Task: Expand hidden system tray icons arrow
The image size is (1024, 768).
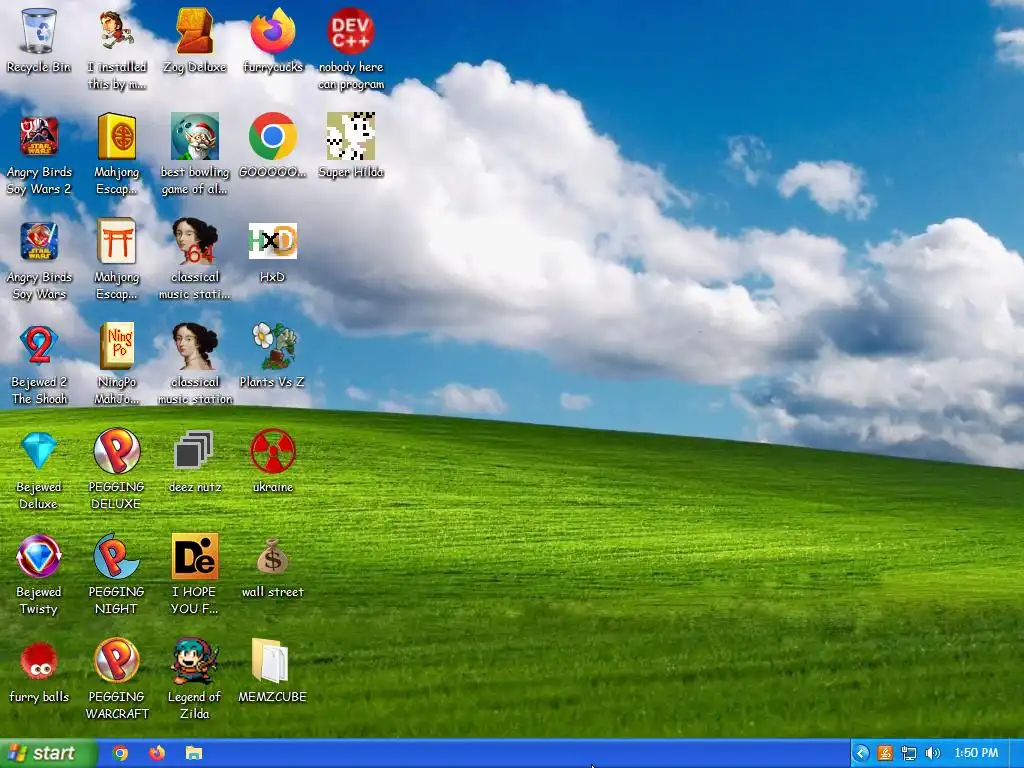Action: point(862,754)
